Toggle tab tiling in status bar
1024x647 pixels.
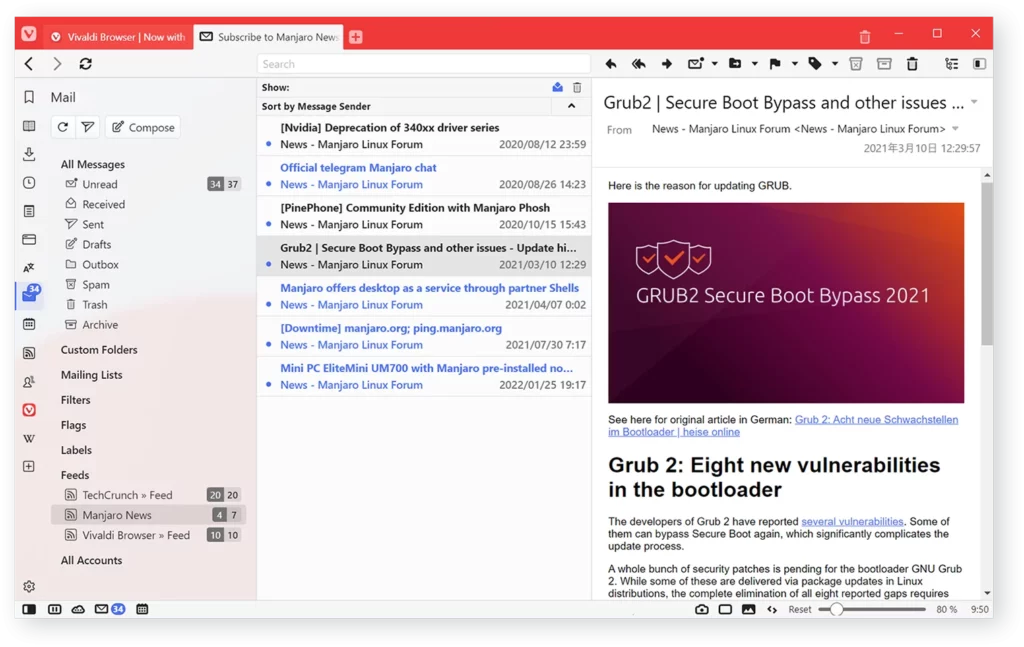[55, 610]
